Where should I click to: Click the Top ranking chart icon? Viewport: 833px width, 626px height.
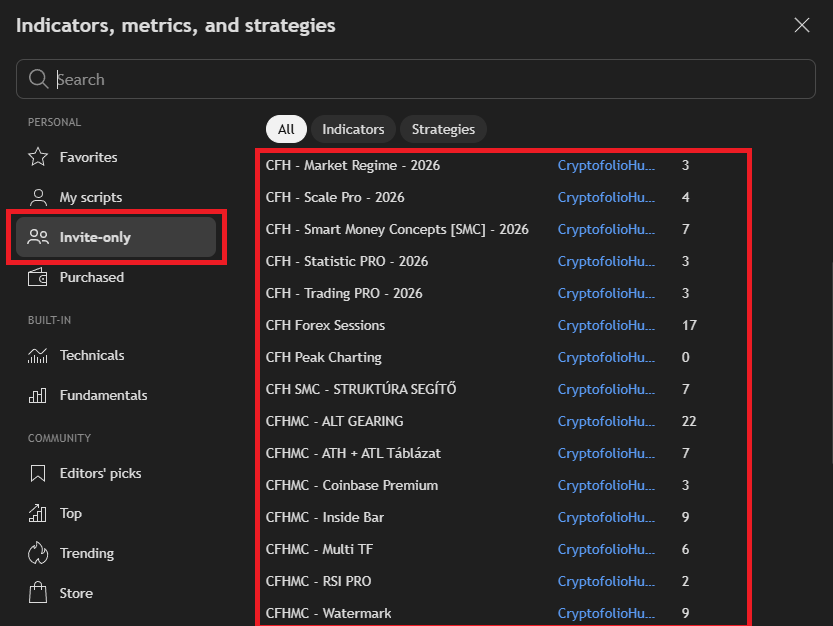[38, 513]
